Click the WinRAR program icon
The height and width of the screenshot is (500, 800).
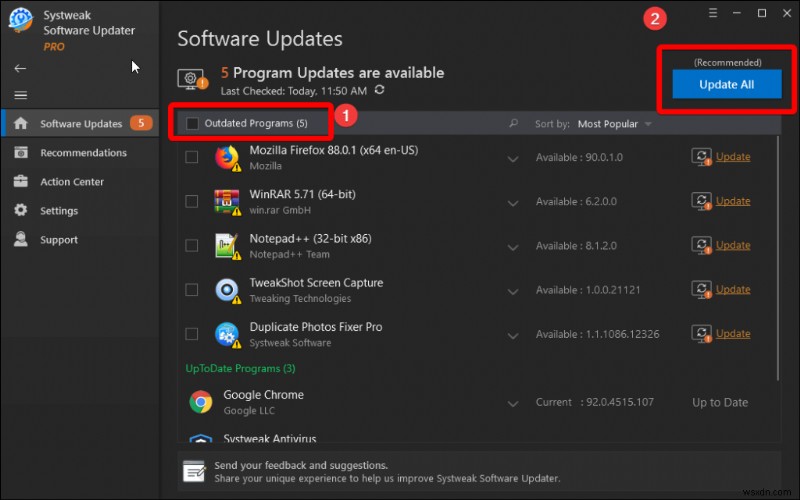(227, 202)
